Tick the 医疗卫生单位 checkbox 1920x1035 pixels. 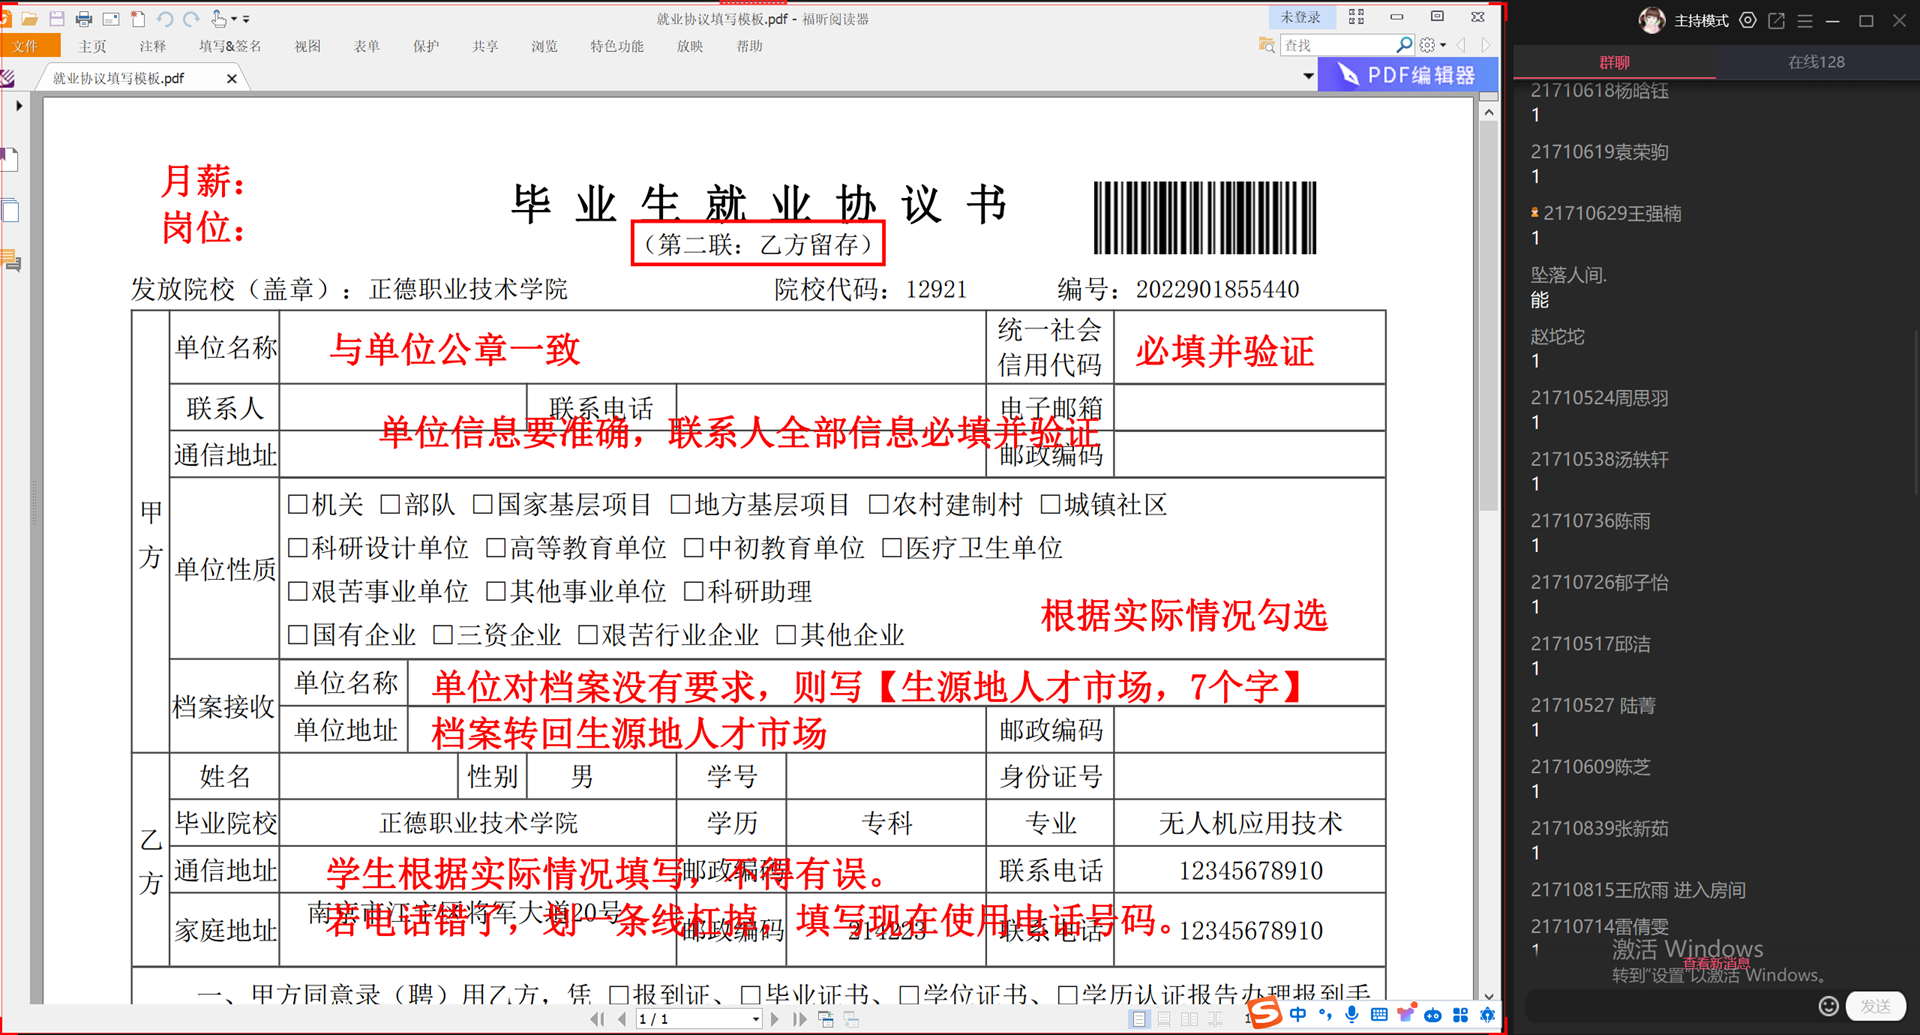point(891,548)
